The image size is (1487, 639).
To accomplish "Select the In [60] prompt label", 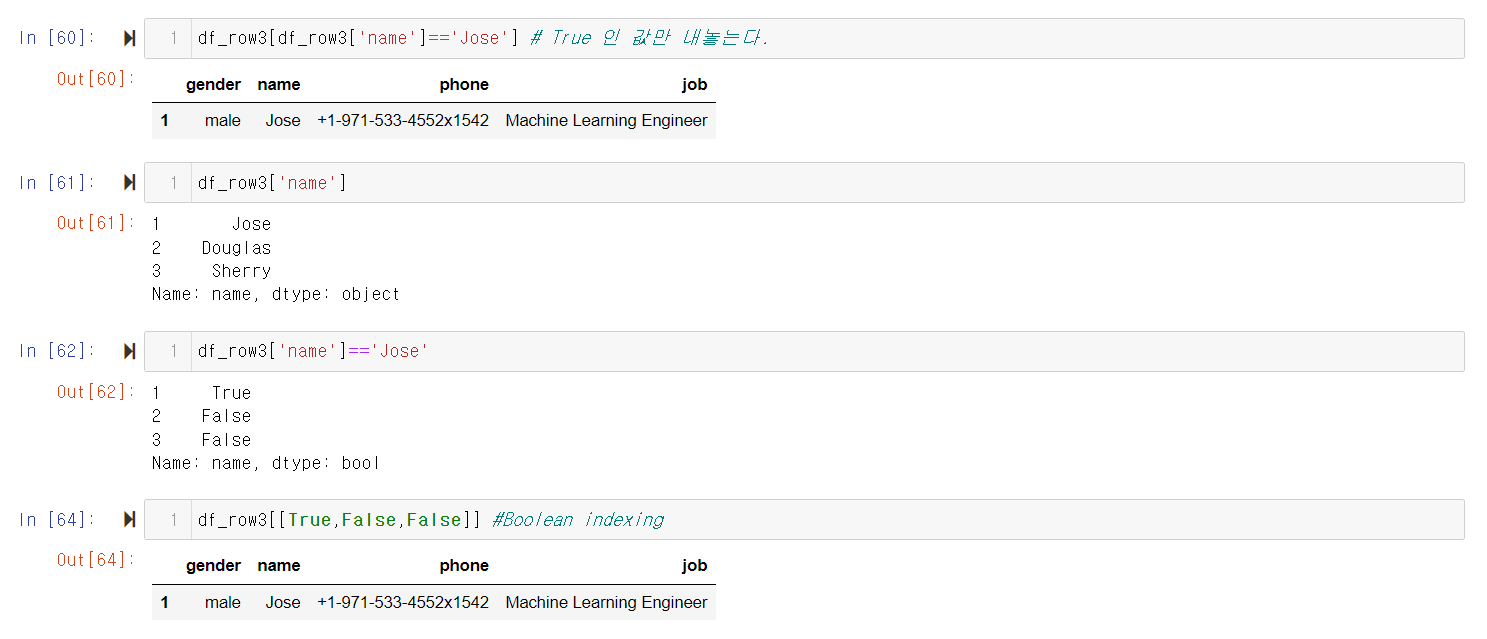I will point(57,38).
